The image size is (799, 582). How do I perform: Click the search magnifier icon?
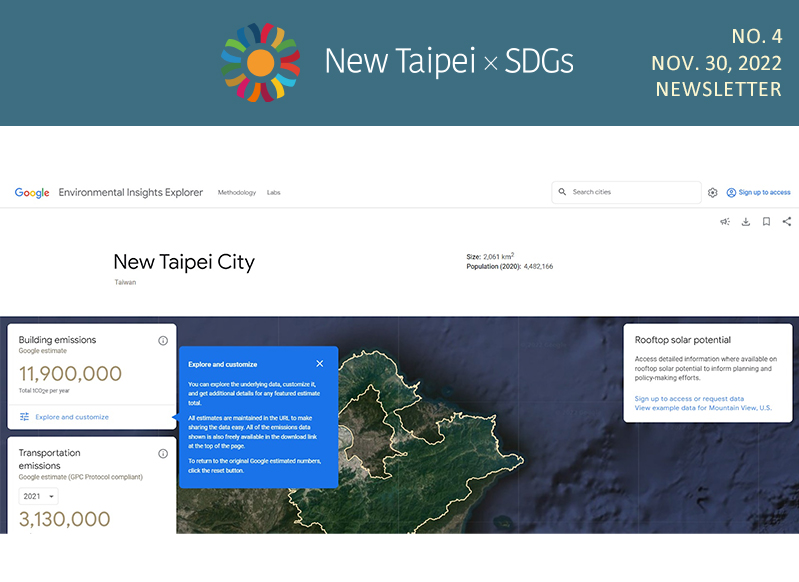562,192
